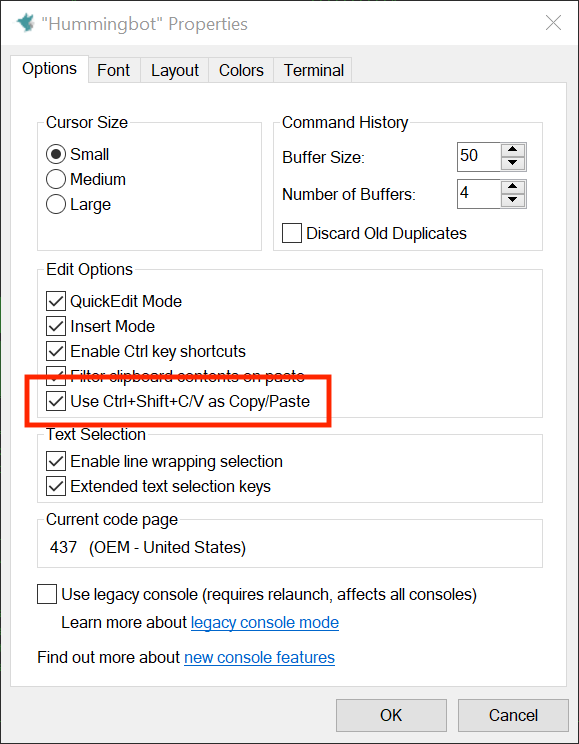
Task: Decrease Number of Buffers with down arrow
Action: (513, 200)
